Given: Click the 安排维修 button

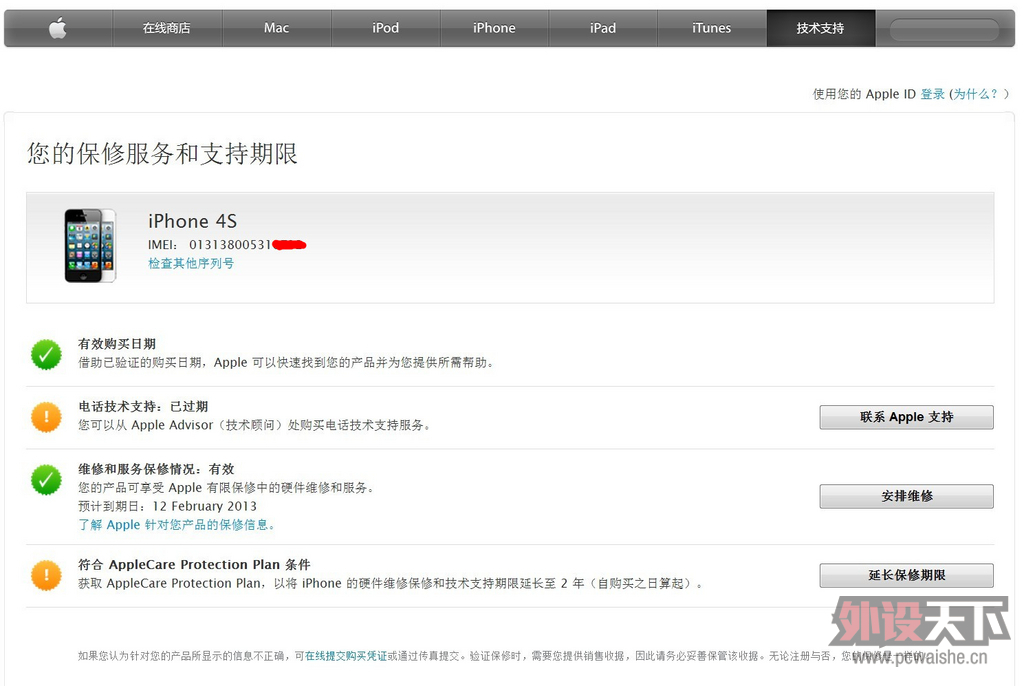Looking at the screenshot, I should click(906, 497).
